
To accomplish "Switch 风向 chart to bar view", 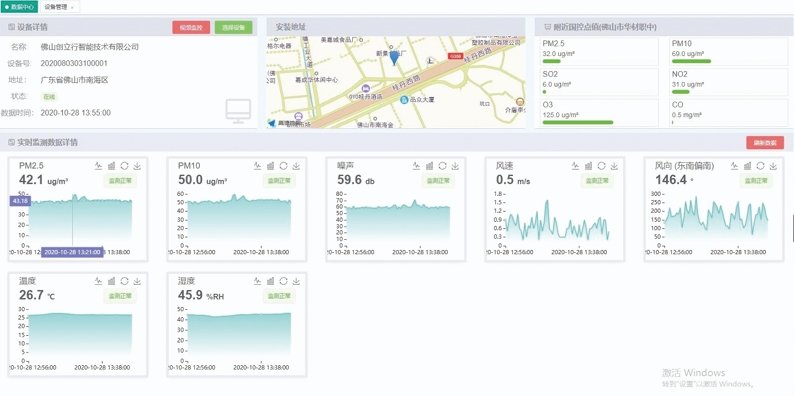I will pyautogui.click(x=747, y=166).
